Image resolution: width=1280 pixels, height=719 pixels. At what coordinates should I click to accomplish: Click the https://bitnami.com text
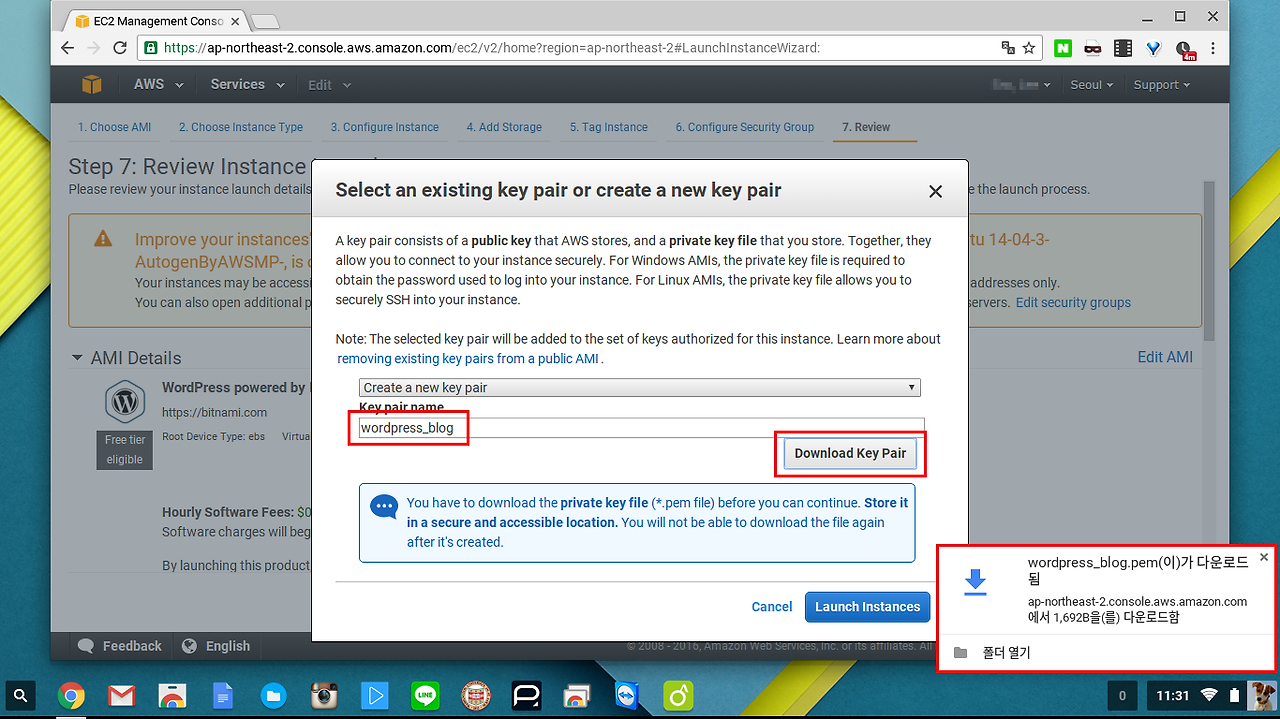[x=214, y=412]
